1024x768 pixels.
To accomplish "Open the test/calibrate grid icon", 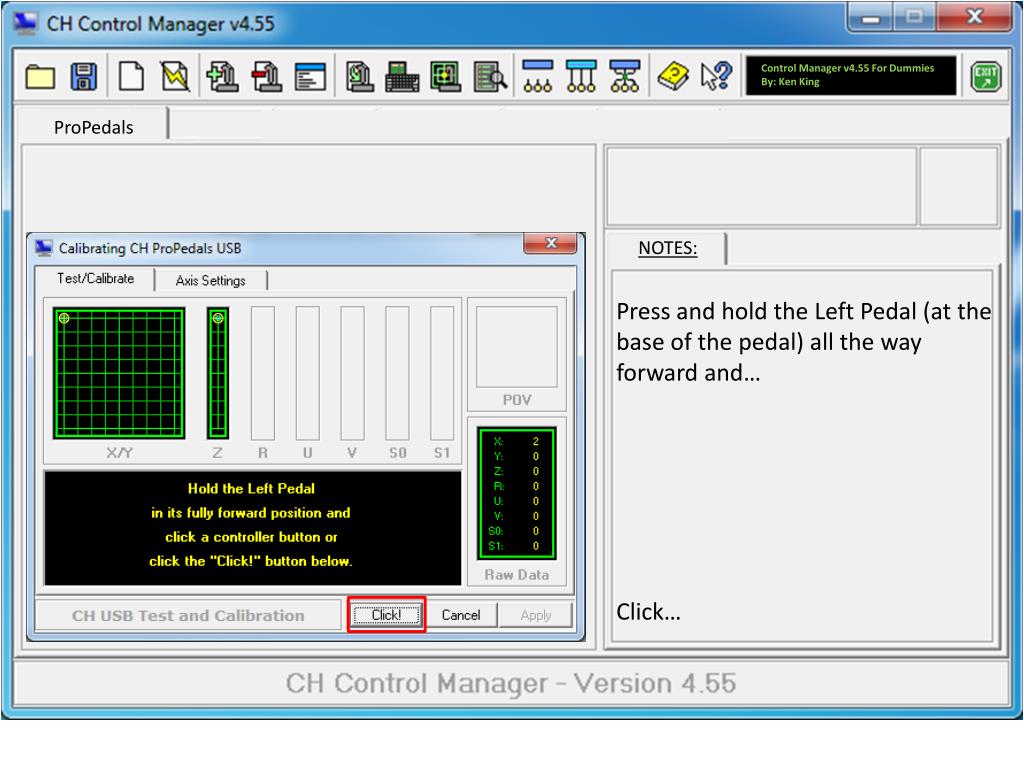I will (x=446, y=76).
